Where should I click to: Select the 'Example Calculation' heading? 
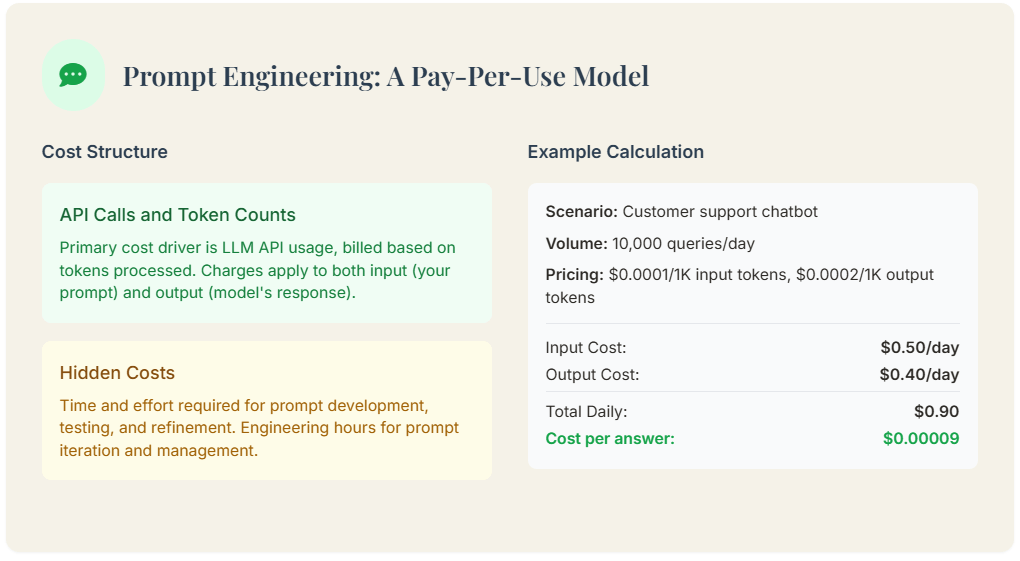615,152
